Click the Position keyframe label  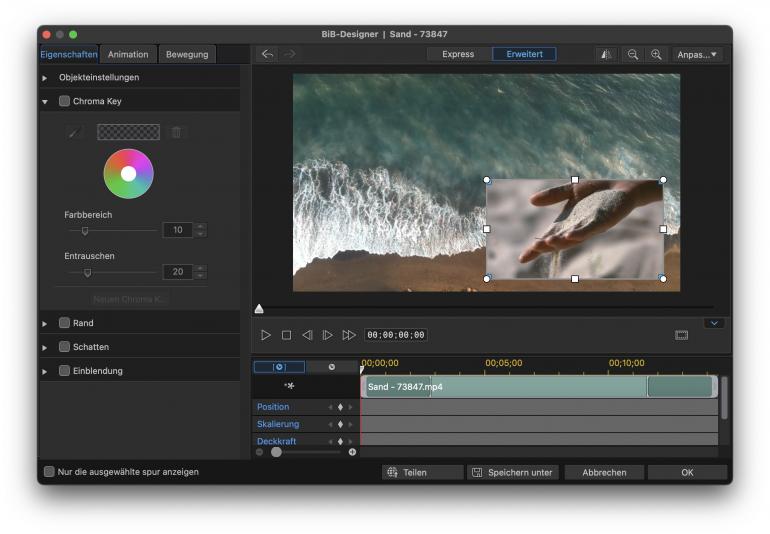[x=273, y=407]
